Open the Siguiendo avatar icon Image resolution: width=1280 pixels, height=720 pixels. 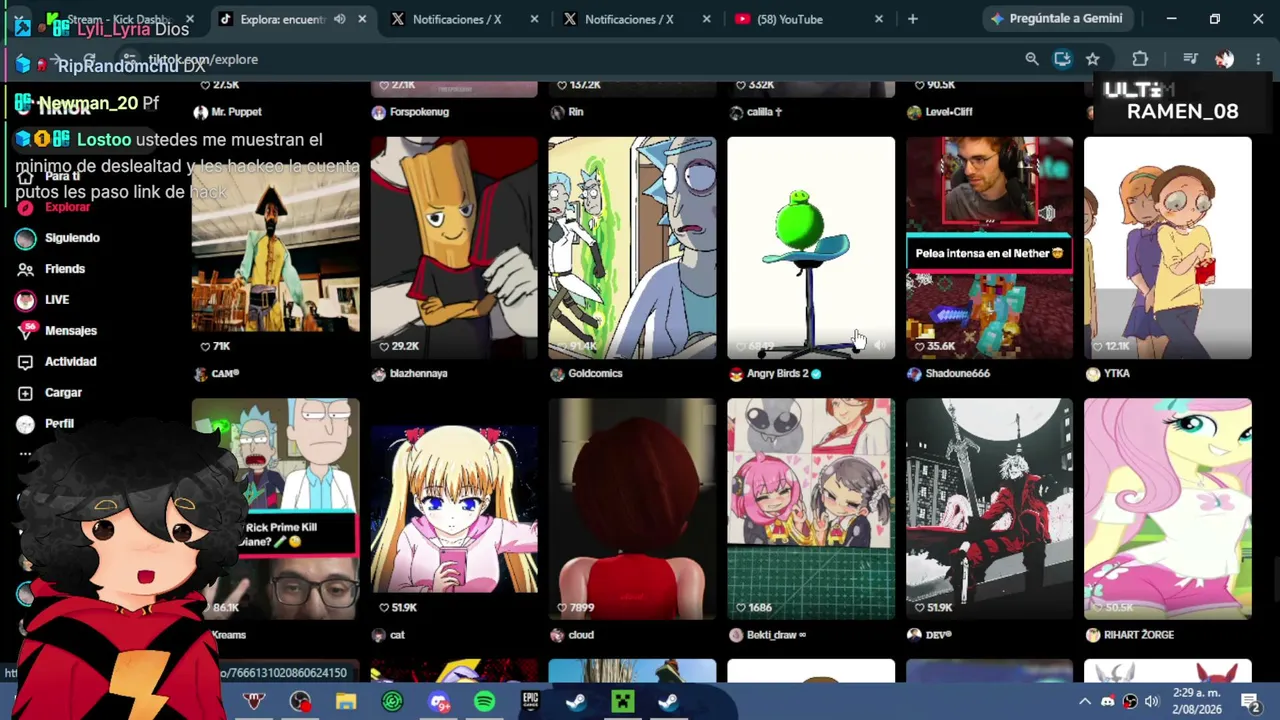[25, 238]
